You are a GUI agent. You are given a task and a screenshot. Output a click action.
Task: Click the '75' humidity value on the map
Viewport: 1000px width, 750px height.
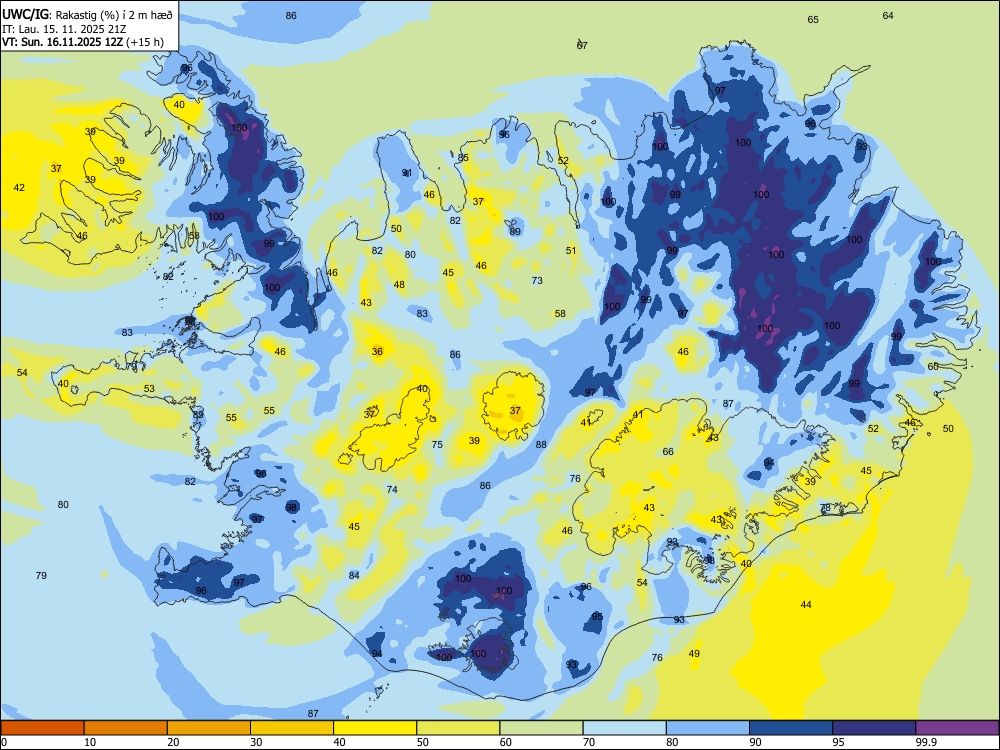(x=437, y=445)
